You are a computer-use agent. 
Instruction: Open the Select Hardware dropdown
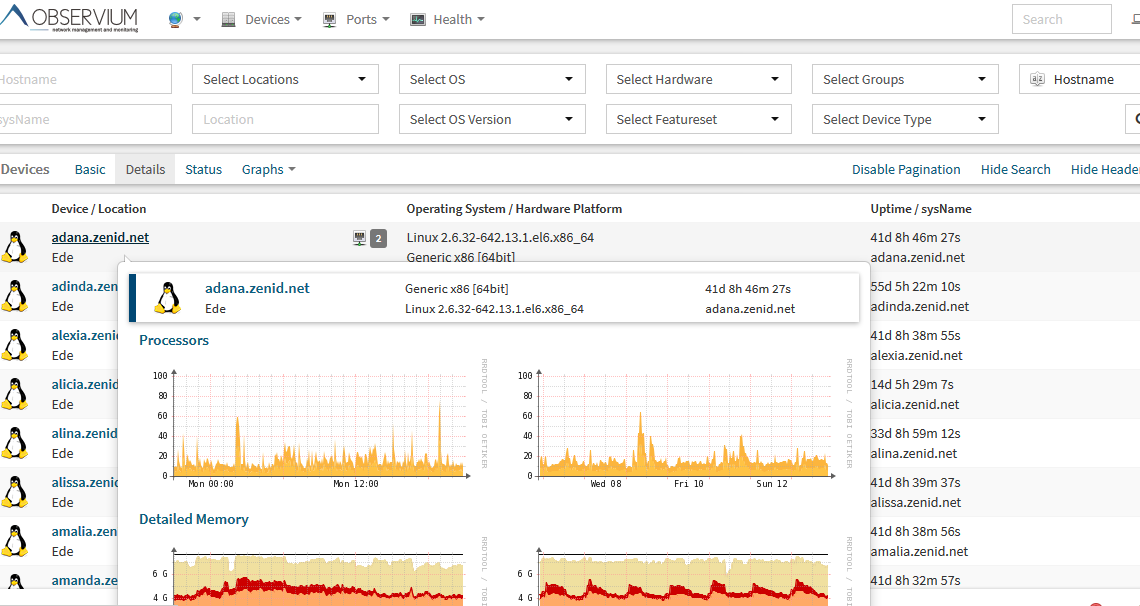point(699,79)
